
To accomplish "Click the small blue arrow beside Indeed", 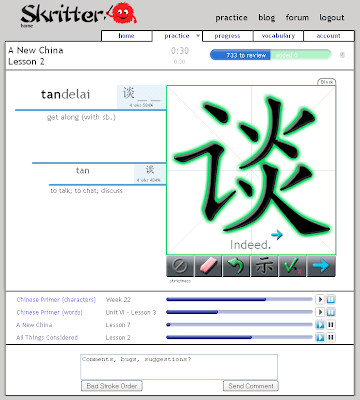I will [x=277, y=235].
